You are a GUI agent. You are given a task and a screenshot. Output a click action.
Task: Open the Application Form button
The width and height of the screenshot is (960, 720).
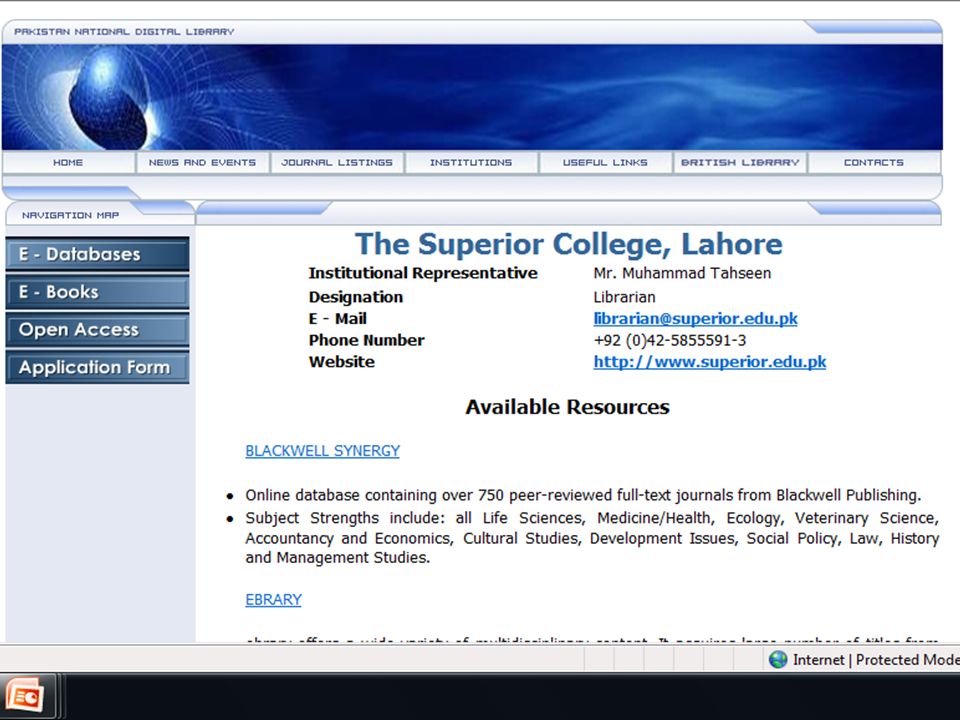click(x=97, y=367)
